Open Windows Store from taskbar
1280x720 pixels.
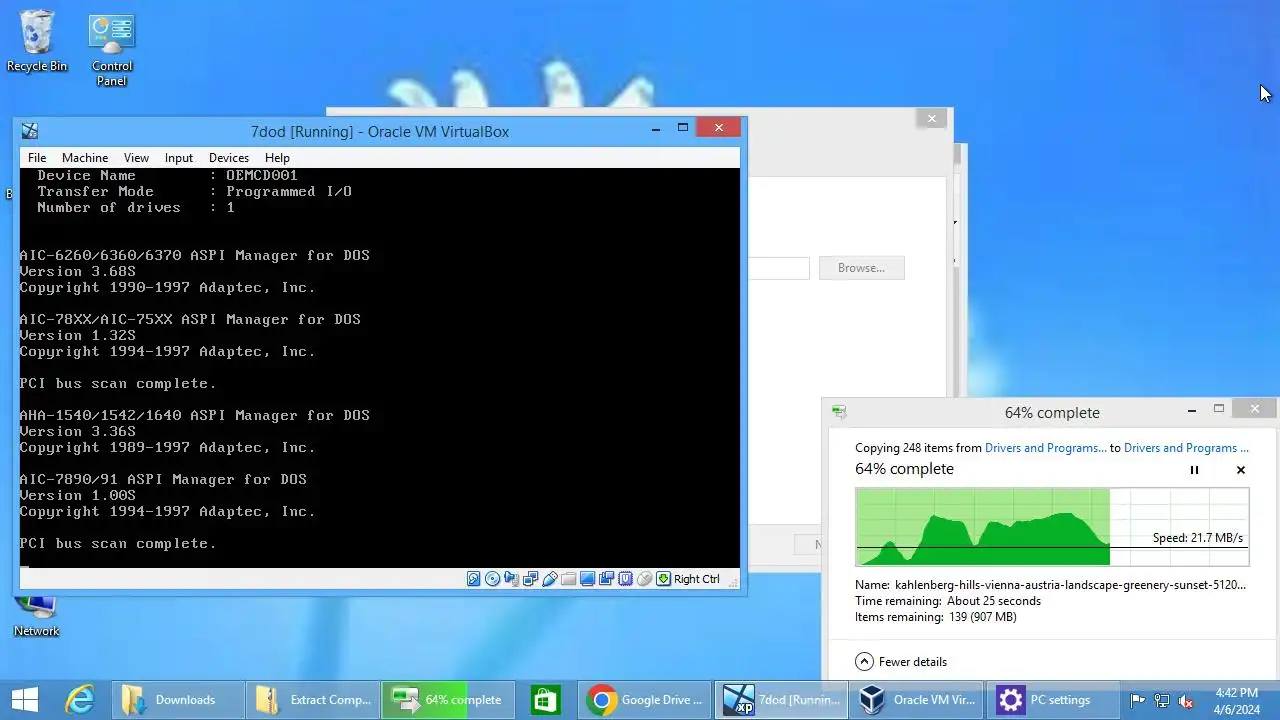pos(545,700)
